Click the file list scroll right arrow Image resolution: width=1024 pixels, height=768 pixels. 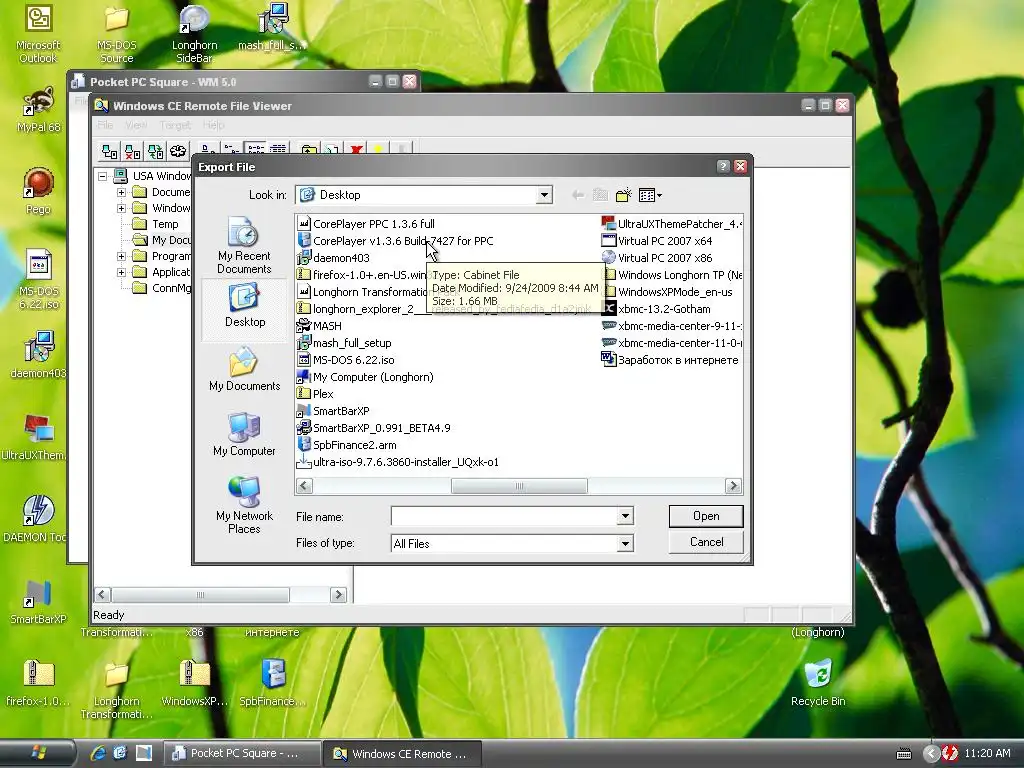pyautogui.click(x=733, y=486)
